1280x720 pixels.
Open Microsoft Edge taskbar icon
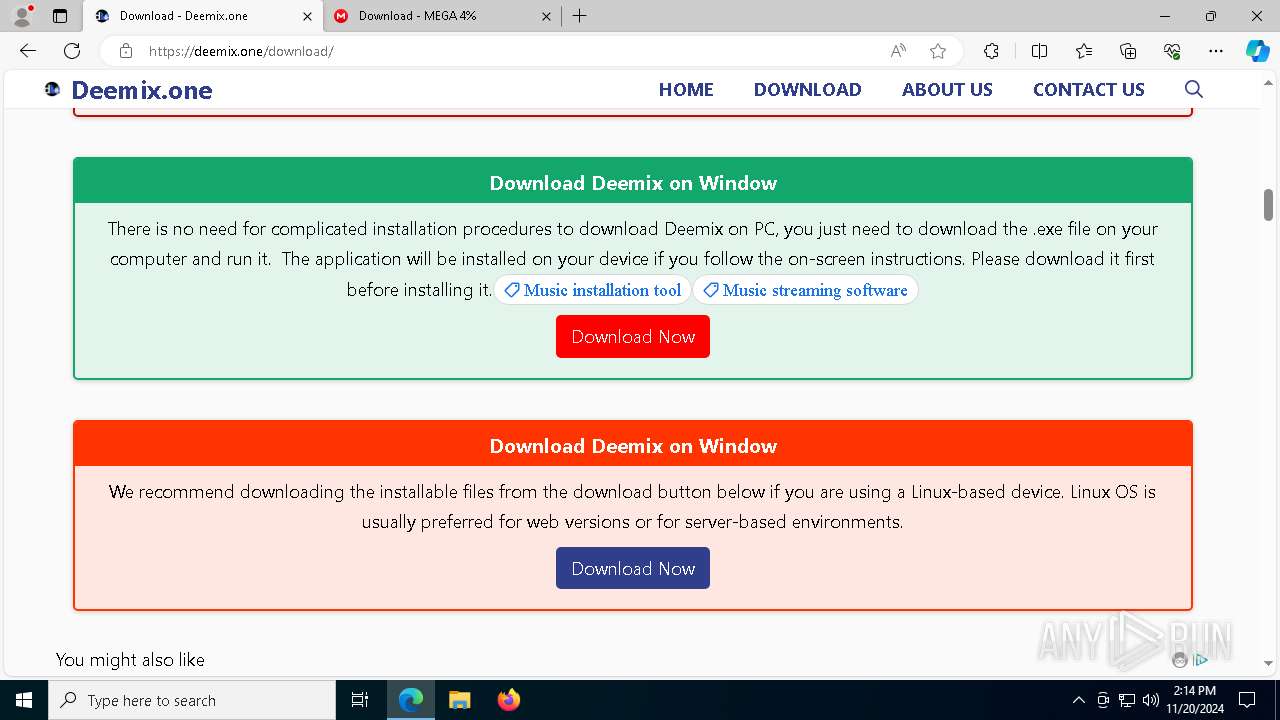pos(411,700)
